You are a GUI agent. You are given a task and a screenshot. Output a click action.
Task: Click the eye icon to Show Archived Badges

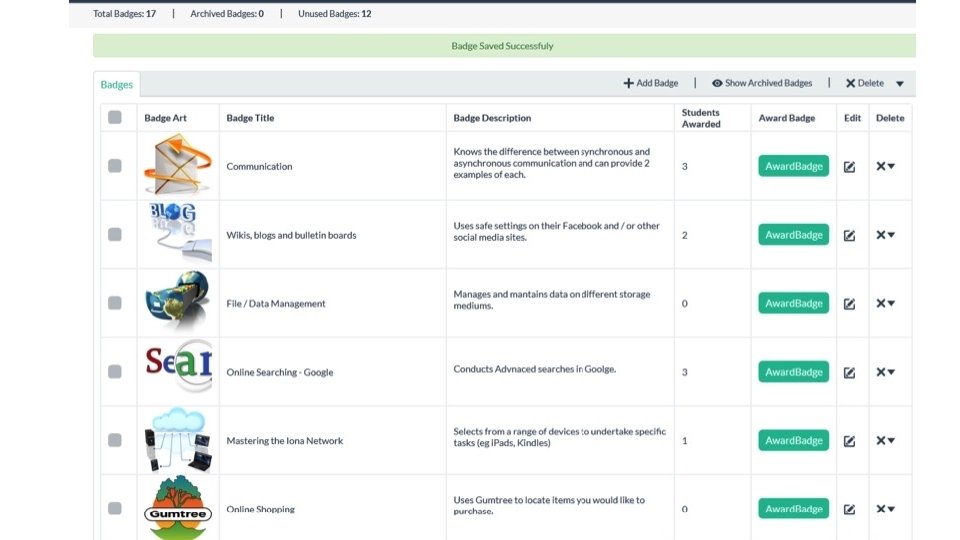[717, 83]
